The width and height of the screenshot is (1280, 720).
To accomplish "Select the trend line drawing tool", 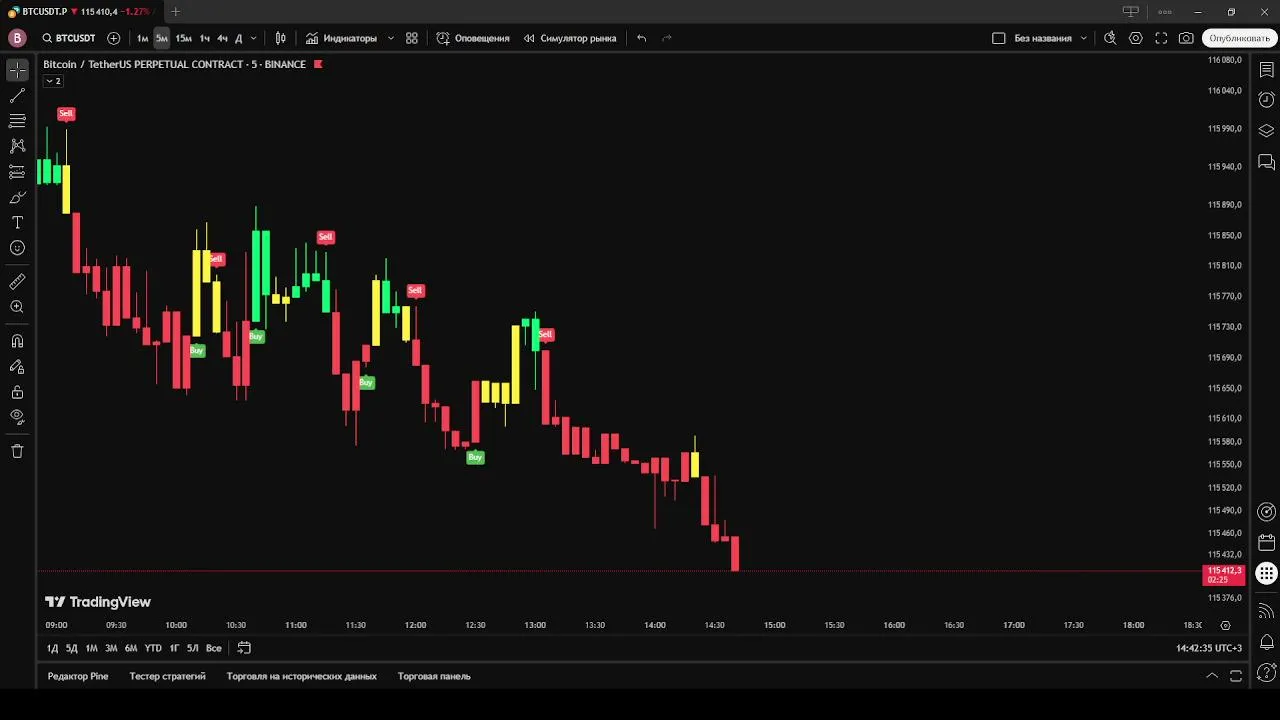I will [x=17, y=96].
